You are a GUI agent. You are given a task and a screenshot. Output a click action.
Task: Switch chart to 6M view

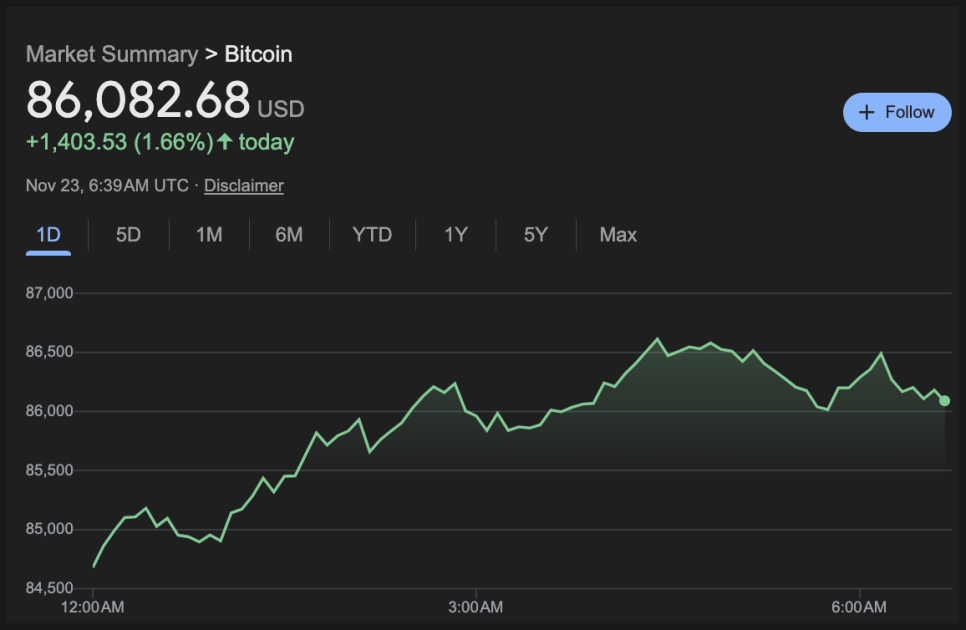tap(289, 235)
